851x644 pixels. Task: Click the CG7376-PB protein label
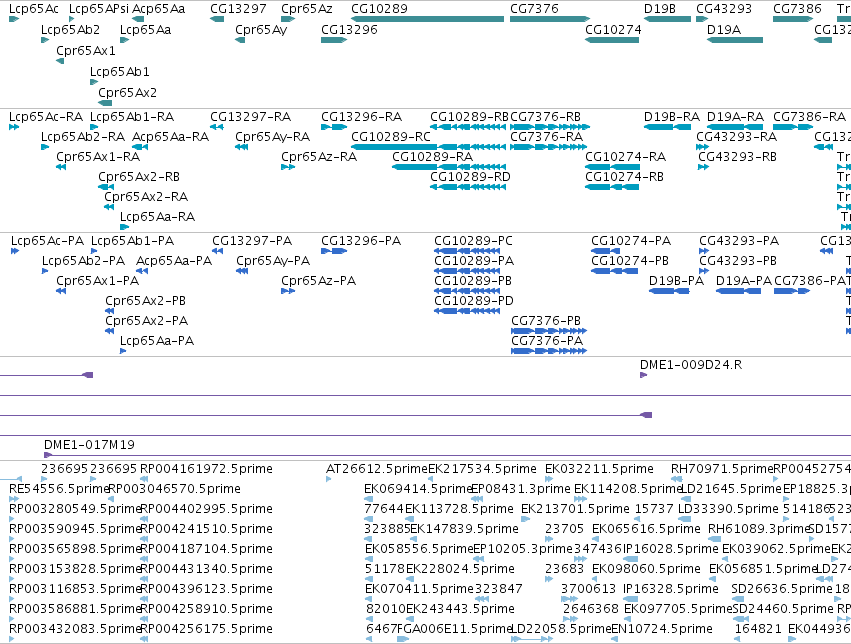(545, 321)
